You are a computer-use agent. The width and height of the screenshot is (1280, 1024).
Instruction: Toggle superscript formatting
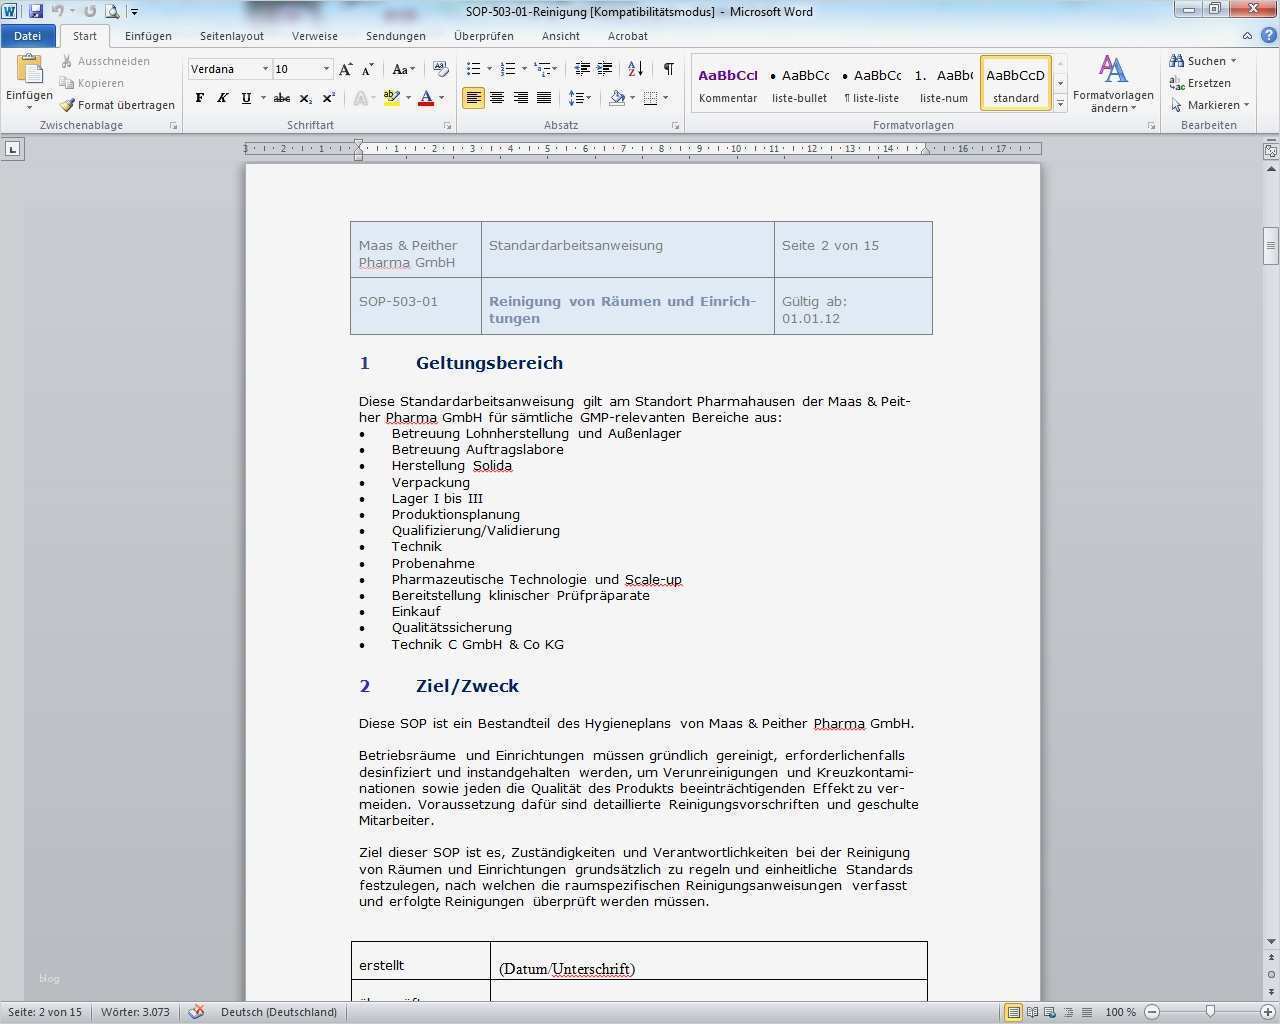coord(328,98)
